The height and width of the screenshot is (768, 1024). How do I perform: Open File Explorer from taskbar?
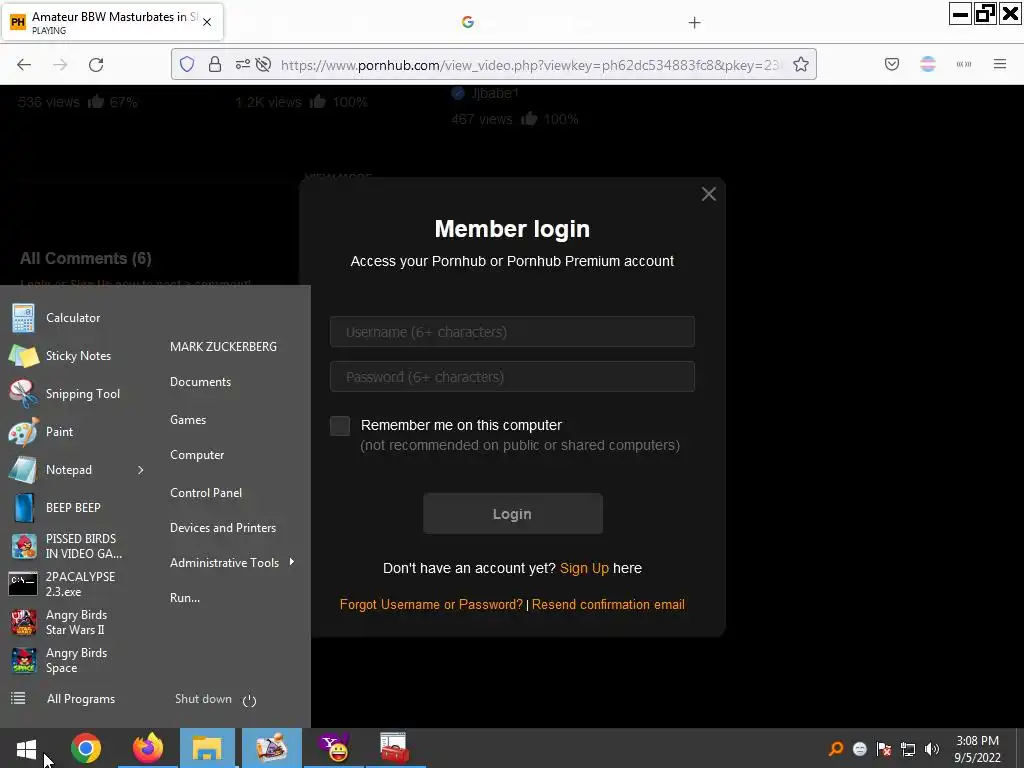(208, 748)
